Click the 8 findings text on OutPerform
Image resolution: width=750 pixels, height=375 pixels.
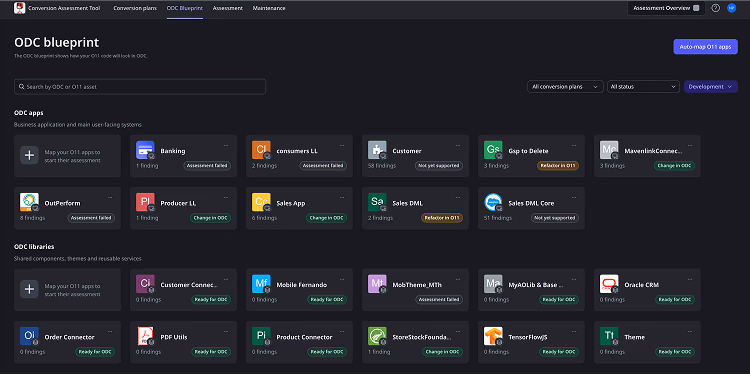[x=33, y=218]
